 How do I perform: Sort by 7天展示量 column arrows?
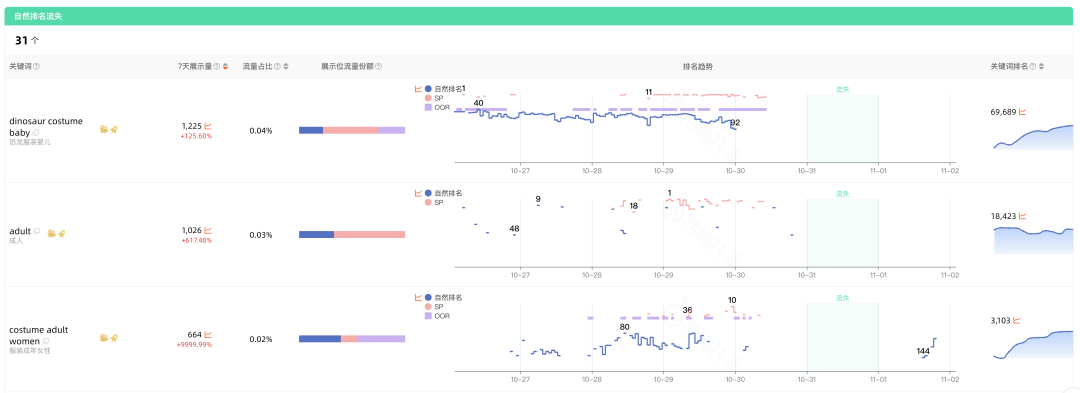coord(225,67)
